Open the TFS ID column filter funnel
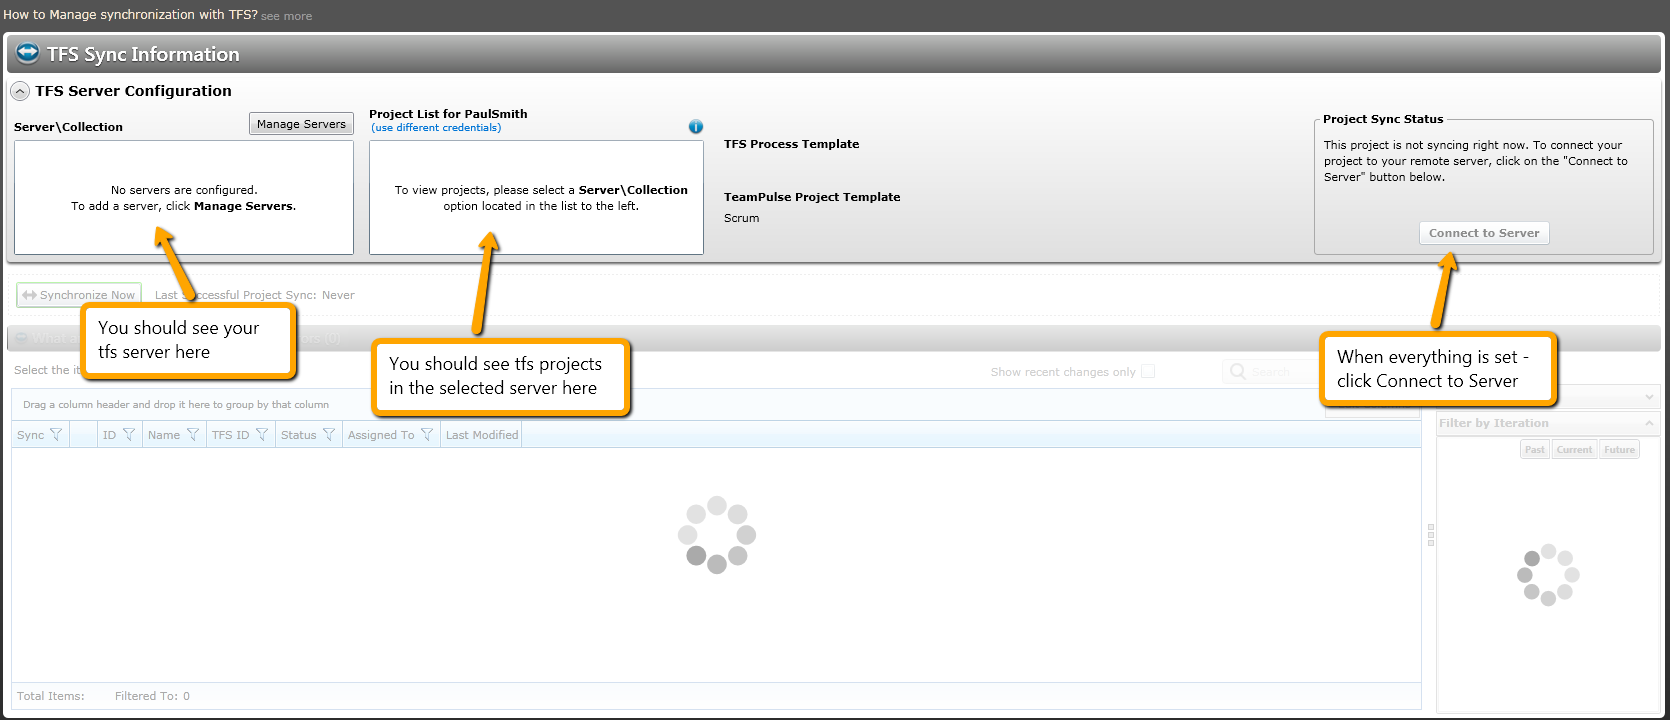 [262, 435]
